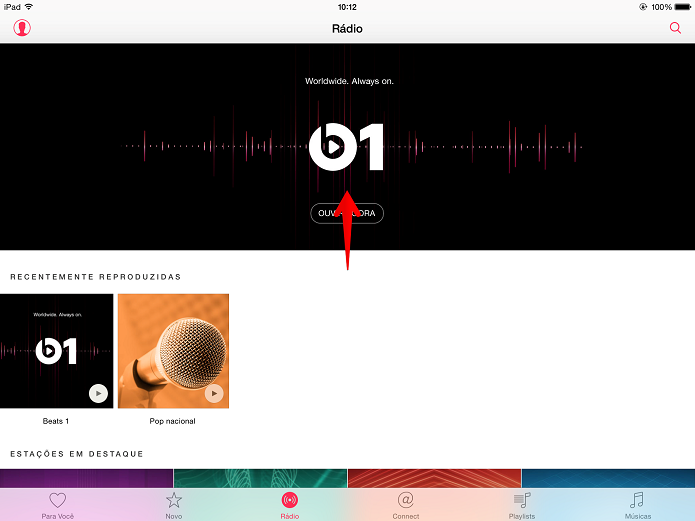This screenshot has height=521, width=695.
Task: Tap the "ESTAÇÕES EM DESTAQUE" heading
Action: [77, 454]
